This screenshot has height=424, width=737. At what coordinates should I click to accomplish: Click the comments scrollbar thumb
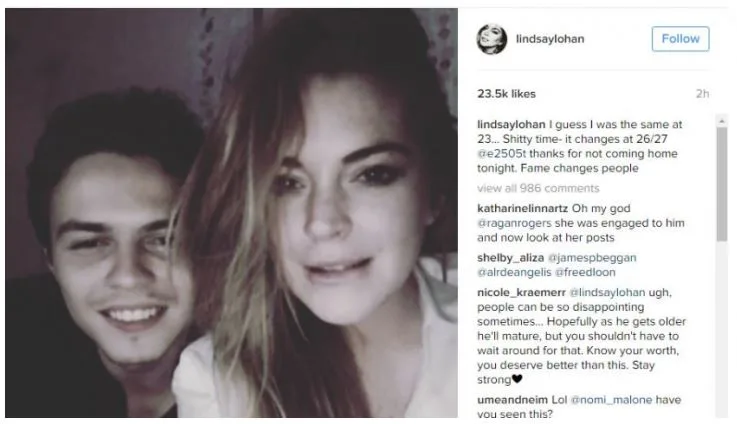(721, 184)
